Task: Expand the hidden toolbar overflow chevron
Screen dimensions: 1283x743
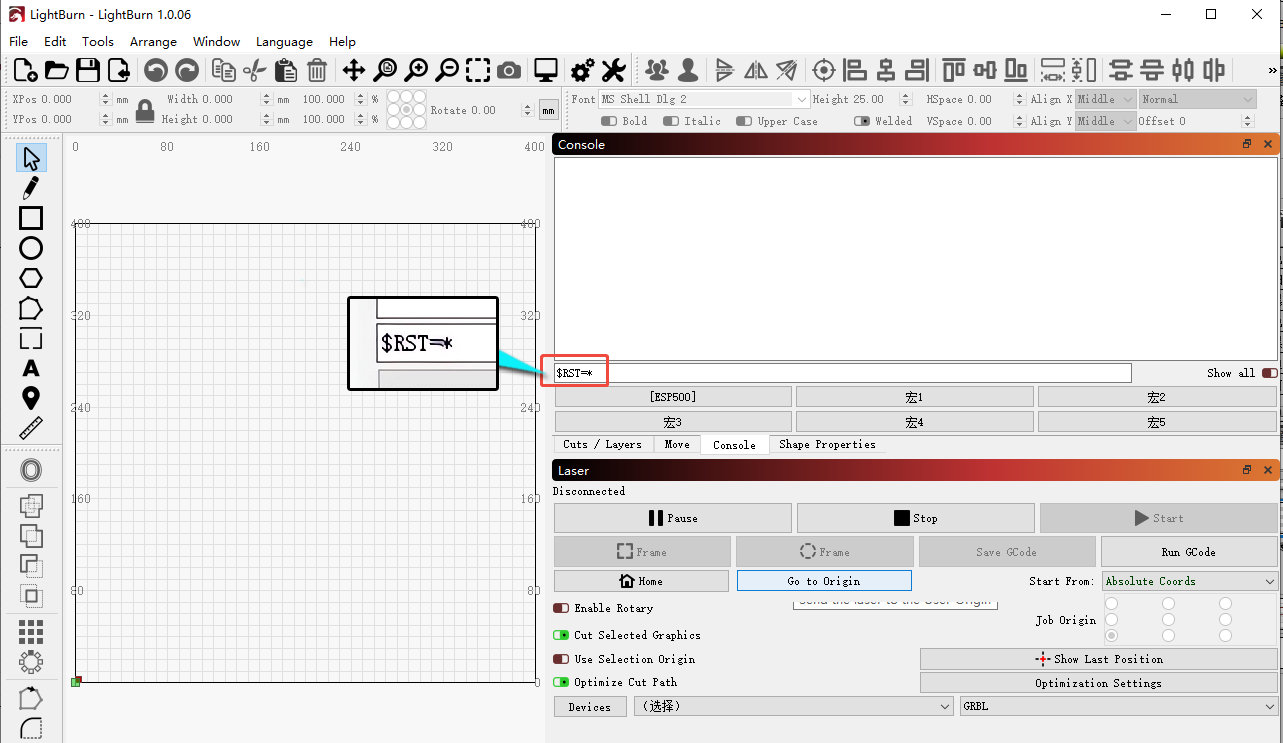Action: [1273, 70]
